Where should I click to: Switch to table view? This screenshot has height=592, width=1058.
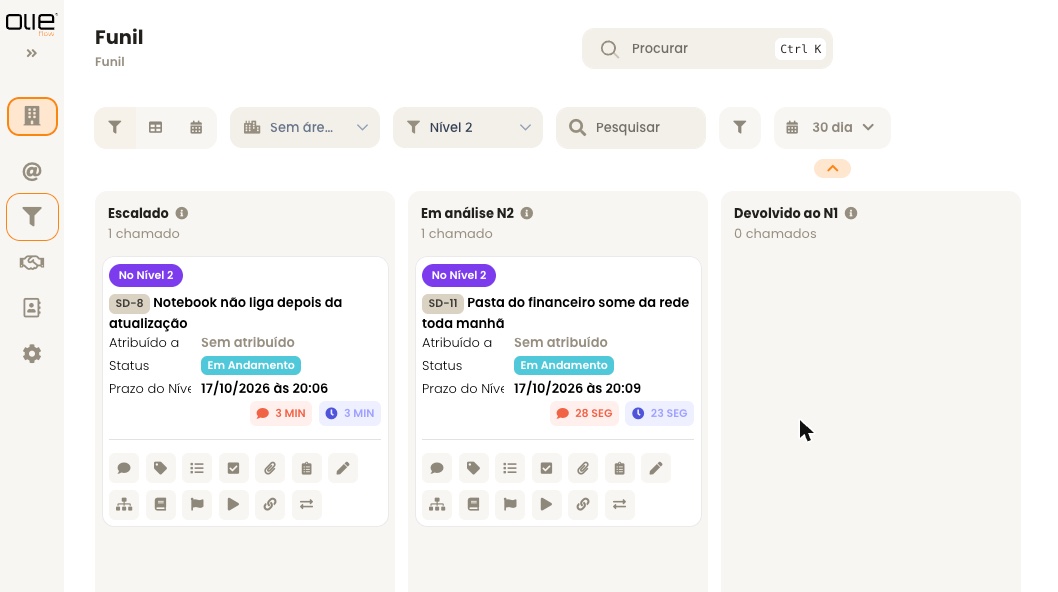click(155, 128)
